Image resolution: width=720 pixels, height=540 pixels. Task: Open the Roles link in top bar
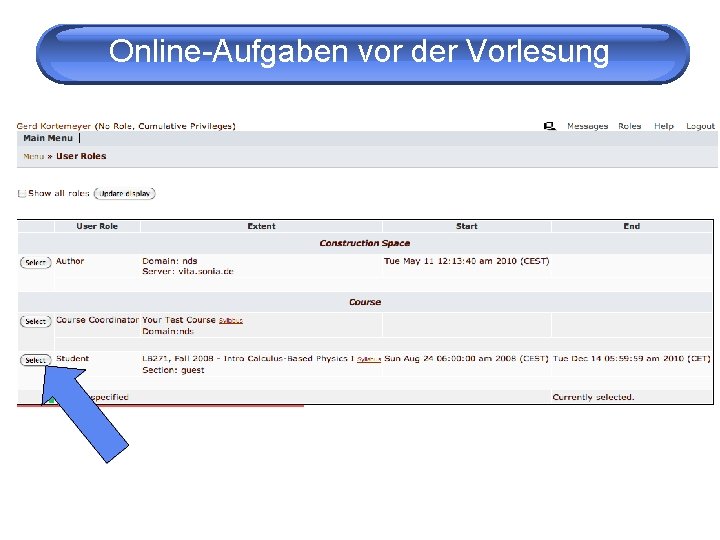(630, 126)
